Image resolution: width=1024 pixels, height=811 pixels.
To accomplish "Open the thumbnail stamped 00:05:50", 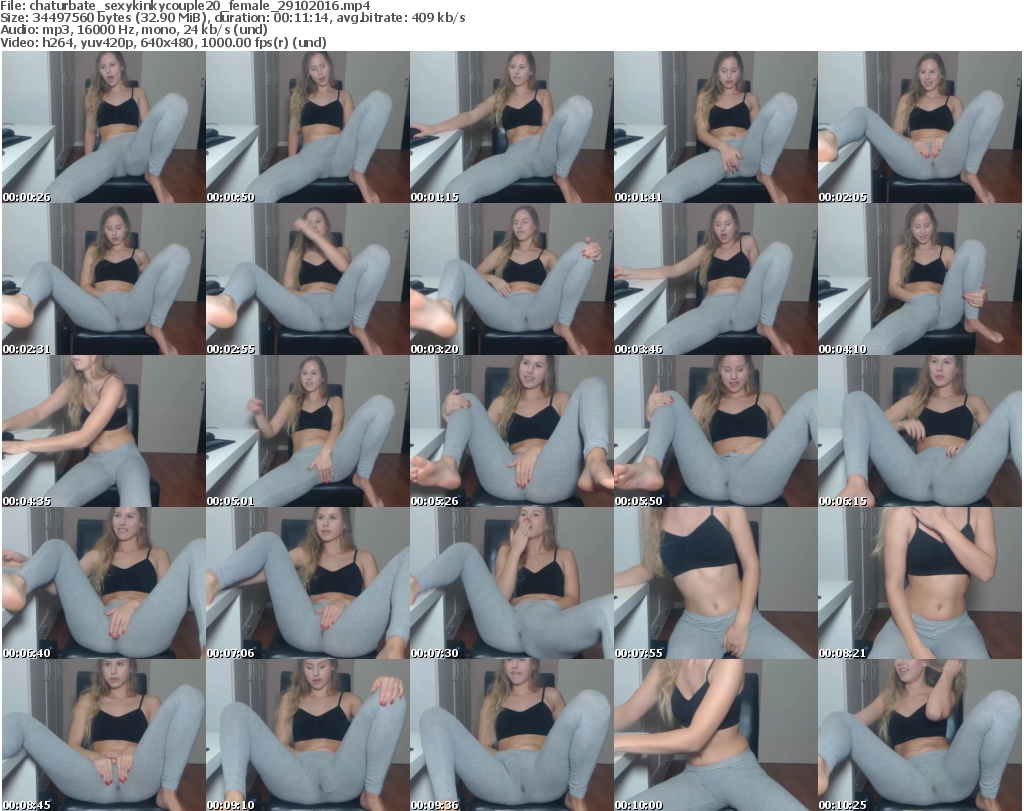I will [x=716, y=431].
